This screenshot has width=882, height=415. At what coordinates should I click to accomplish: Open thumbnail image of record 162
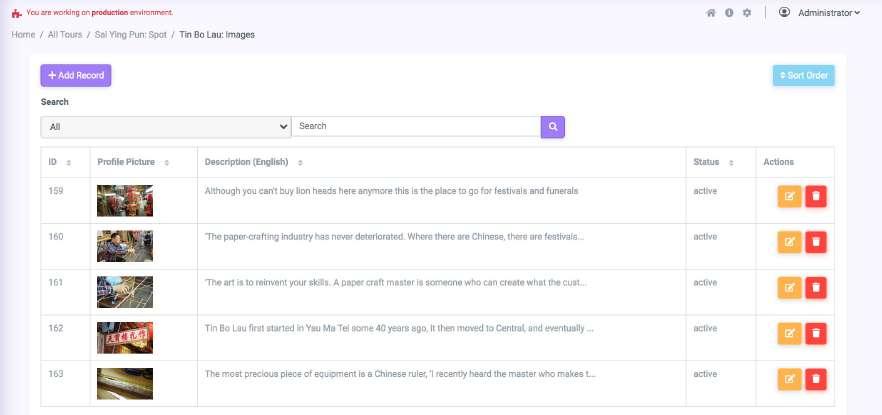tap(125, 338)
